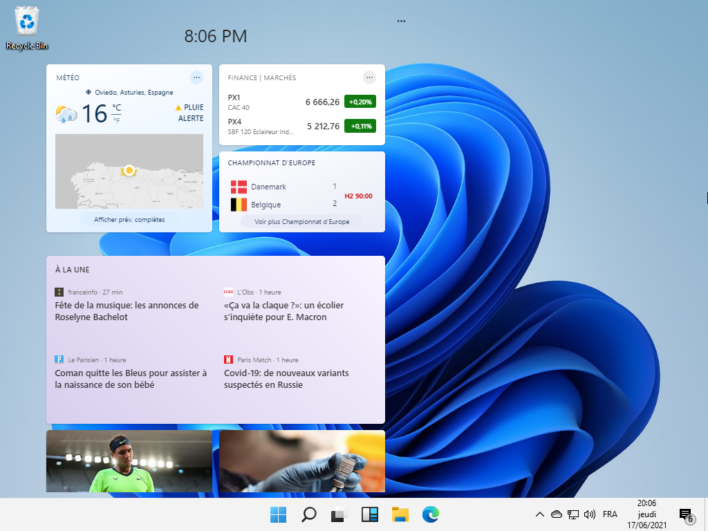Open Fête de la musique headline
708x531 pixels.
[x=127, y=311]
